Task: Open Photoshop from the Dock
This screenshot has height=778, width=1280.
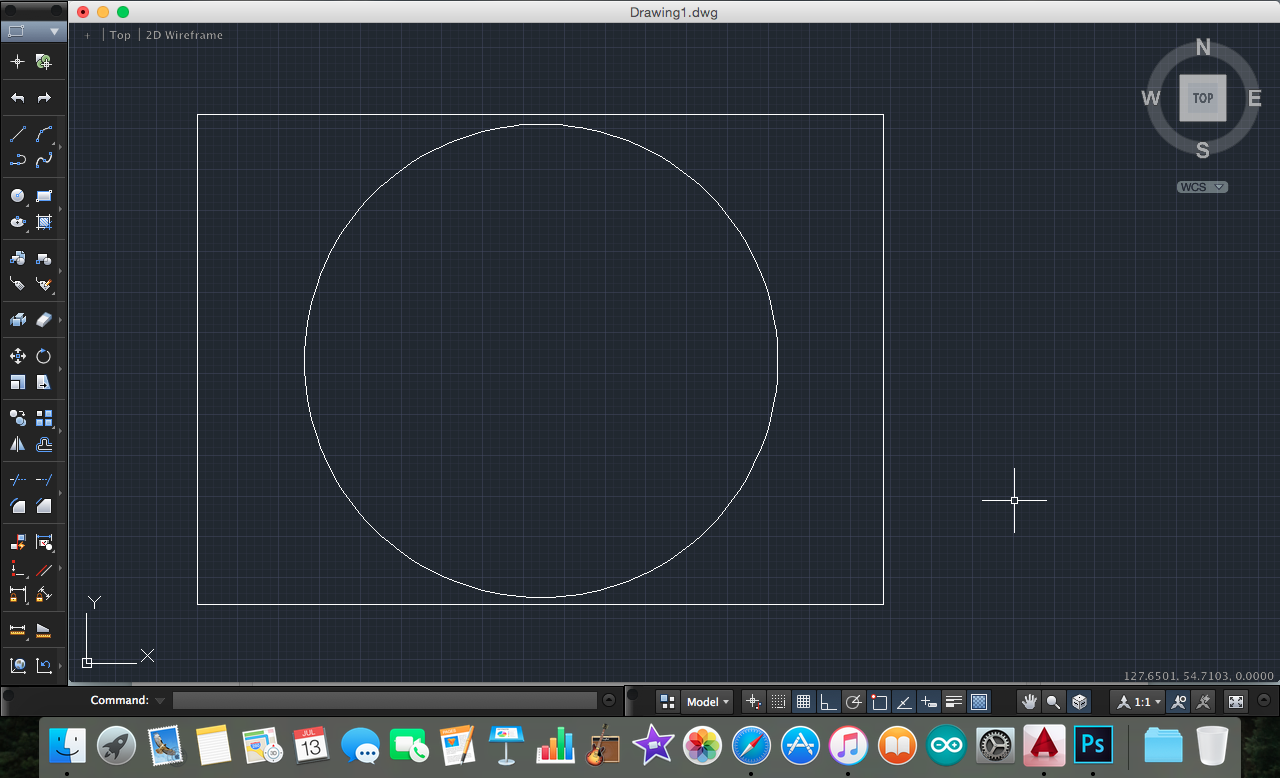Action: tap(1093, 745)
